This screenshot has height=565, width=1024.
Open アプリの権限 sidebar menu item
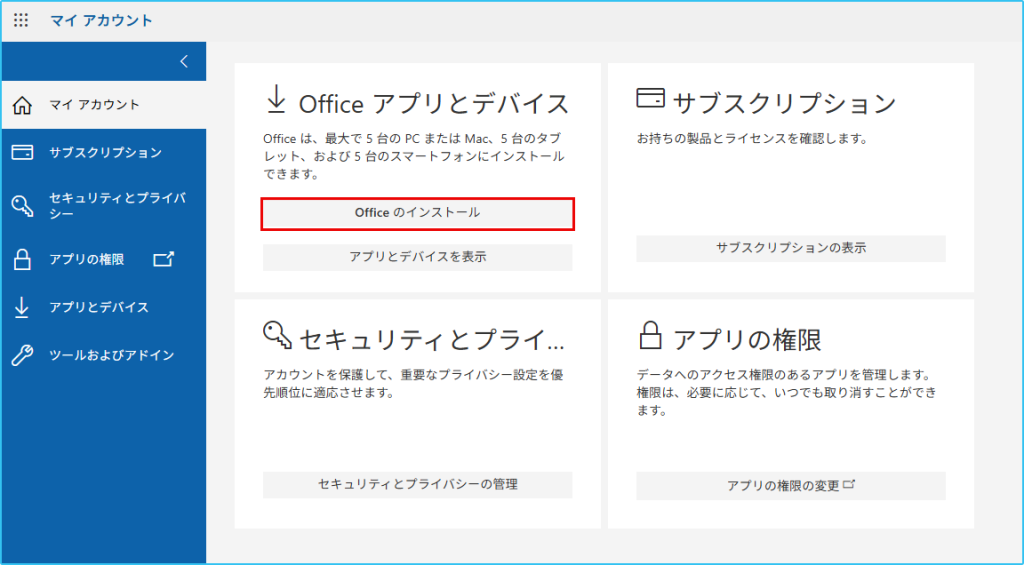pos(104,259)
